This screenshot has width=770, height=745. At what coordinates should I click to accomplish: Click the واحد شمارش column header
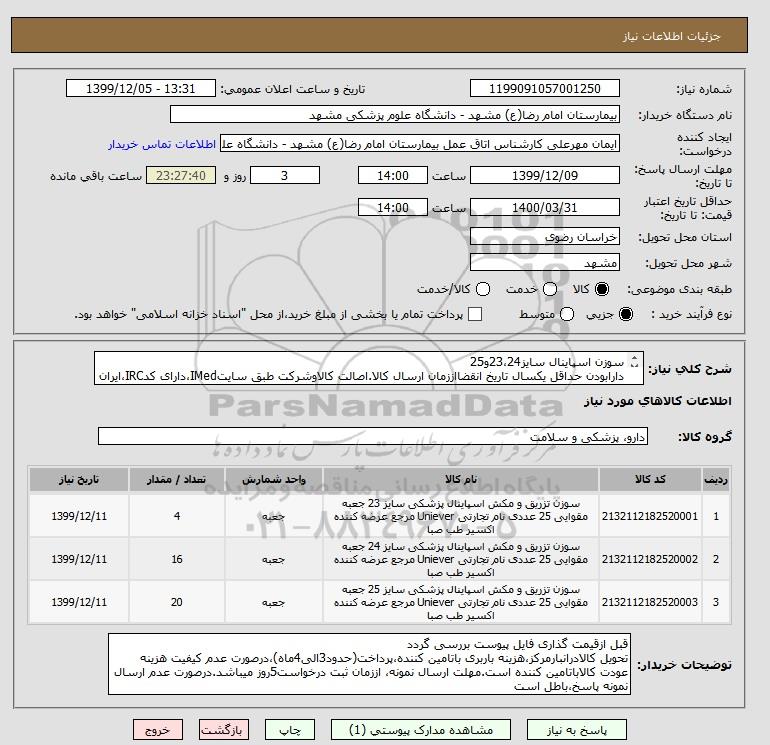pyautogui.click(x=274, y=479)
